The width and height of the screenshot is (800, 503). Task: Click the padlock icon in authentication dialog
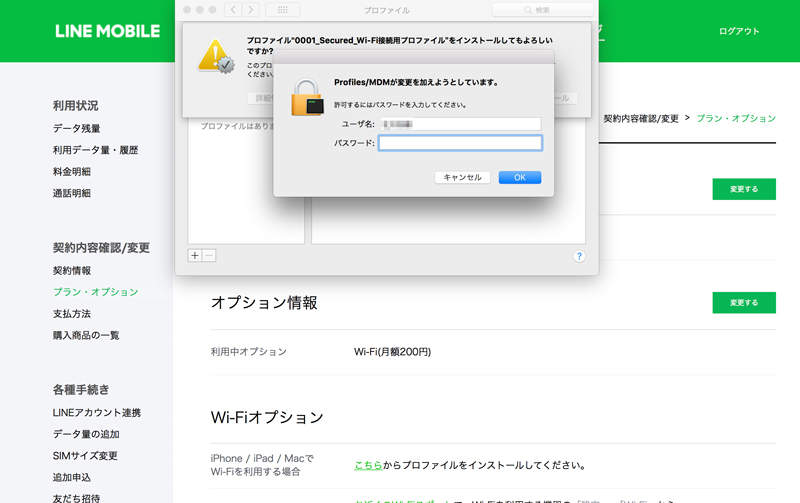(x=307, y=97)
